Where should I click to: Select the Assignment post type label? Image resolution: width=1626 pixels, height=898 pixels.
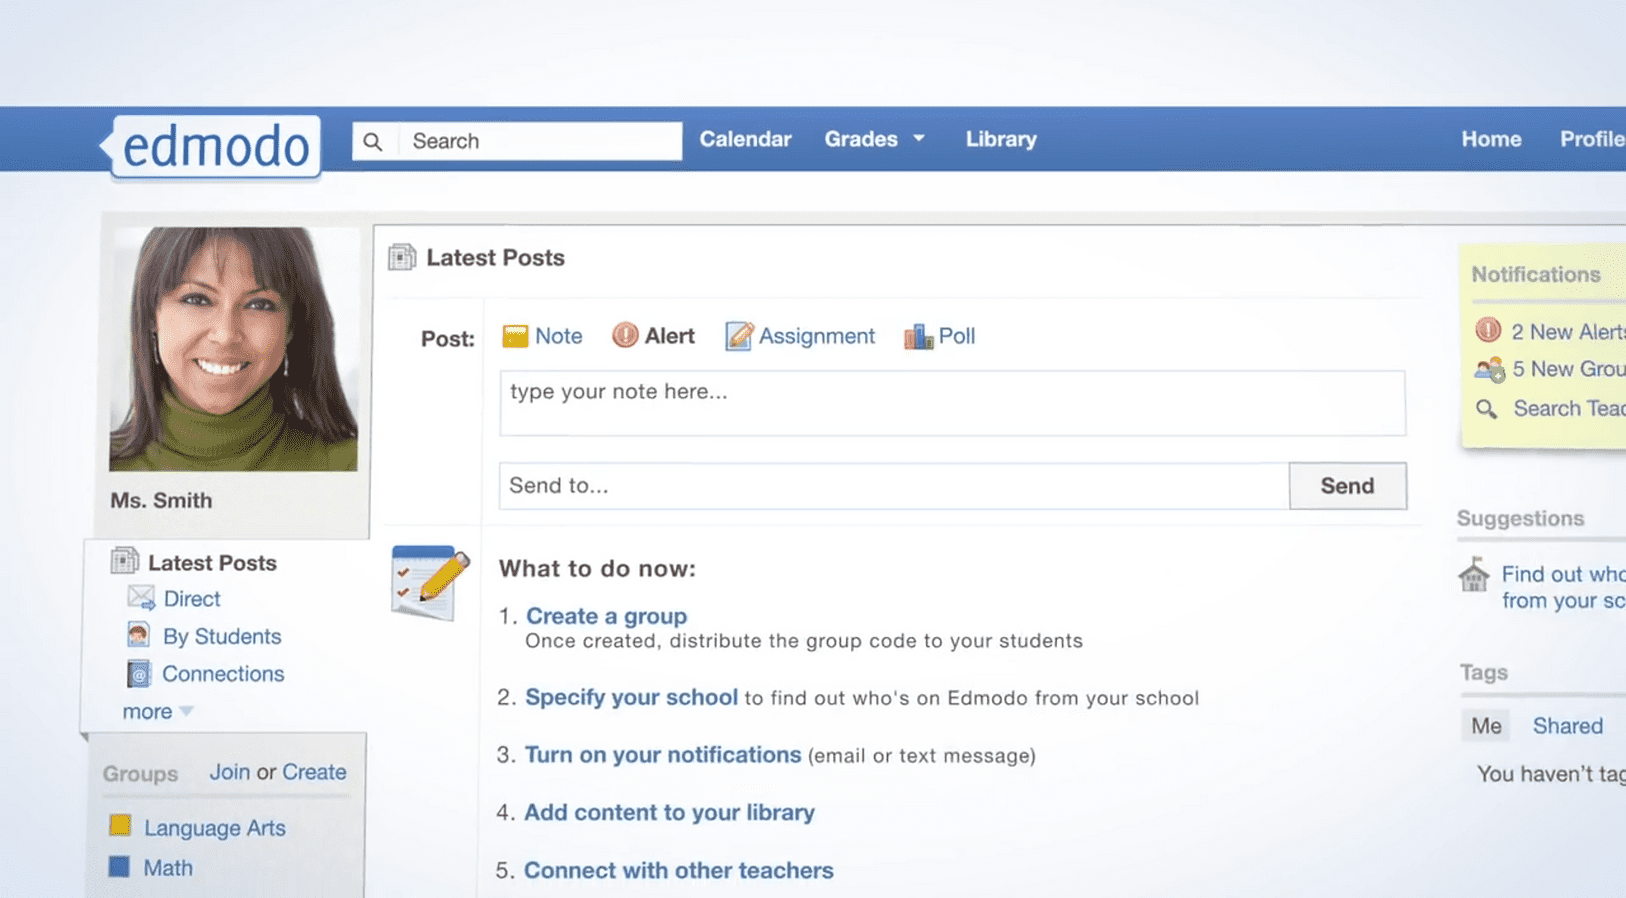816,337
